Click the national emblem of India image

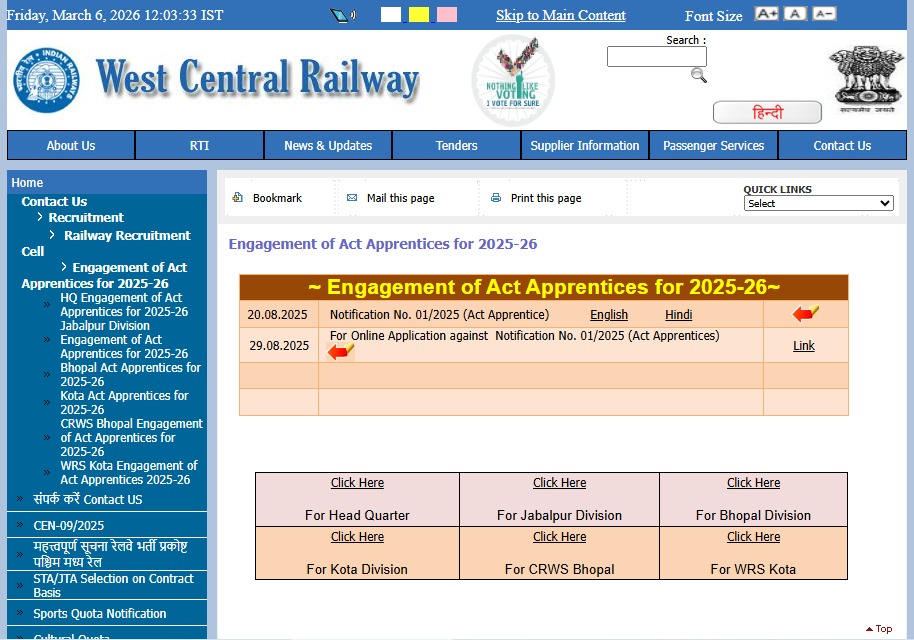[x=866, y=80]
